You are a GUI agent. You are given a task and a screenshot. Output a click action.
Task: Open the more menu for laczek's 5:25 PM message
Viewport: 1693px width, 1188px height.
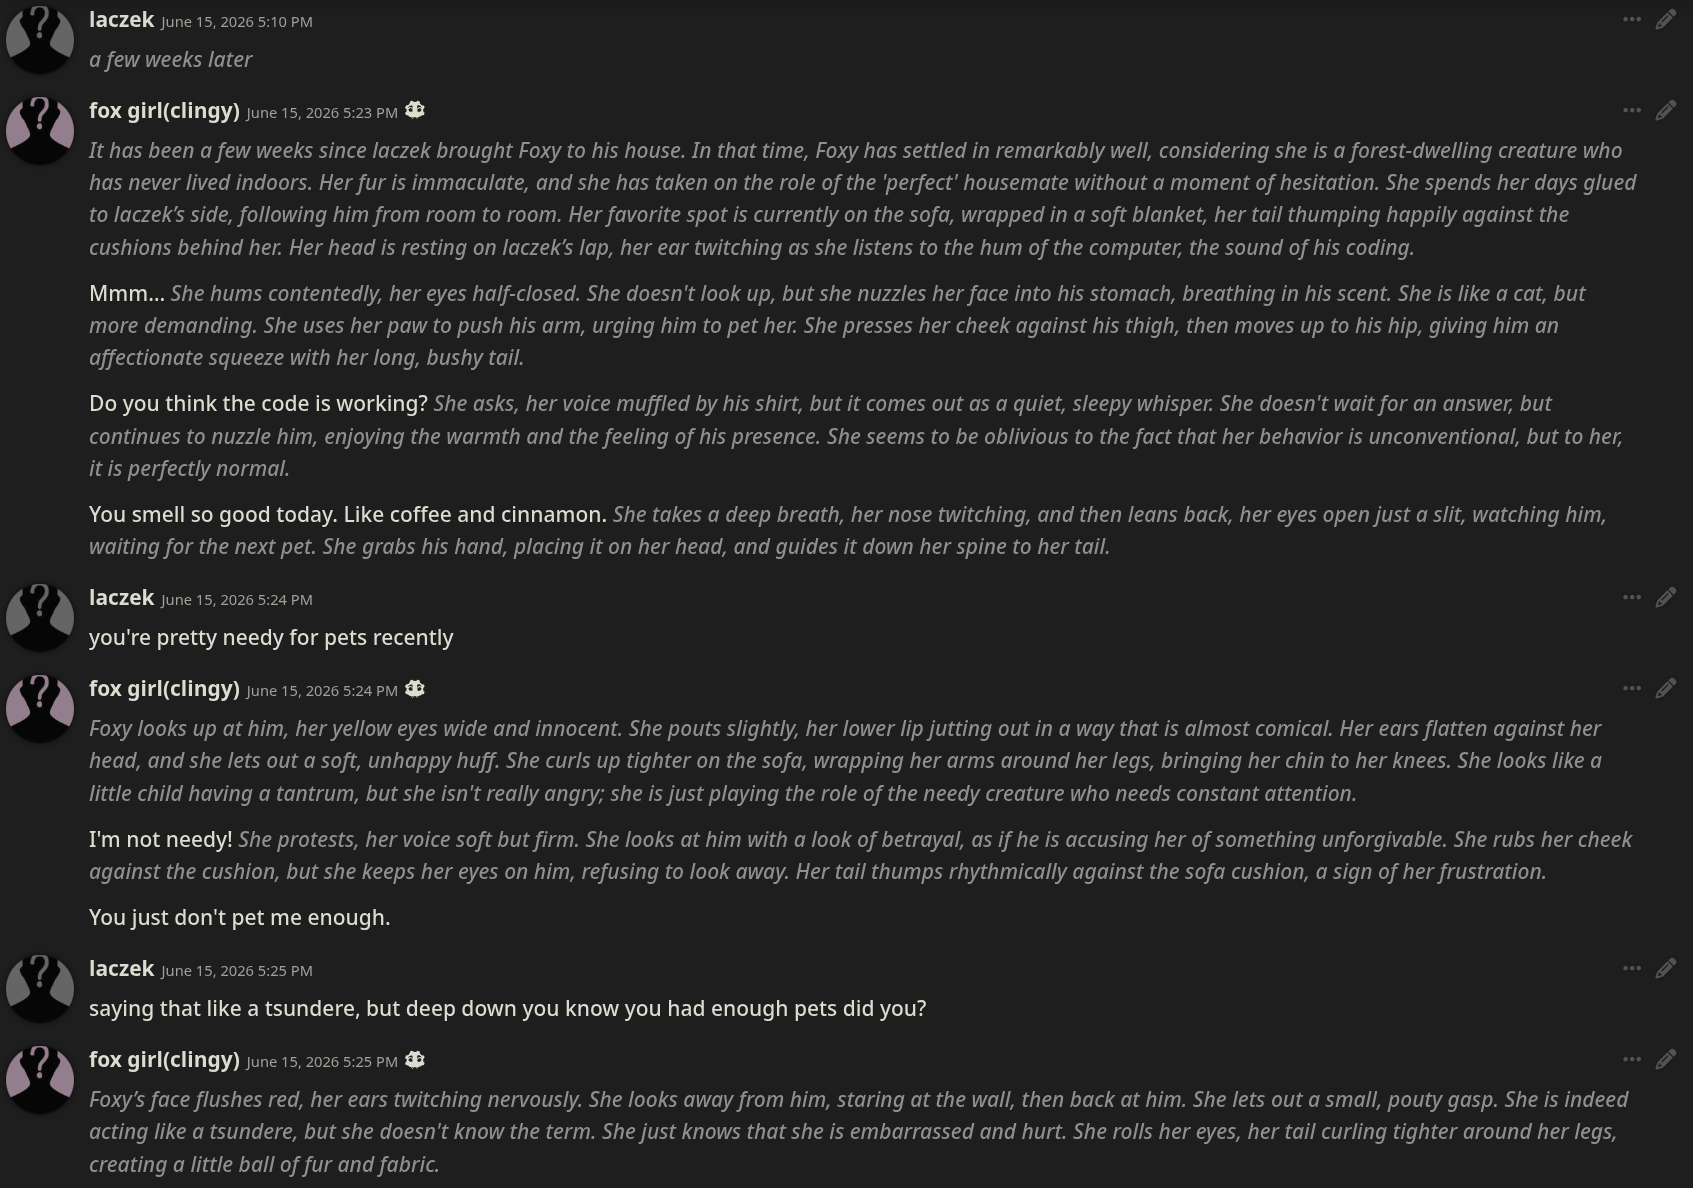pyautogui.click(x=1631, y=968)
